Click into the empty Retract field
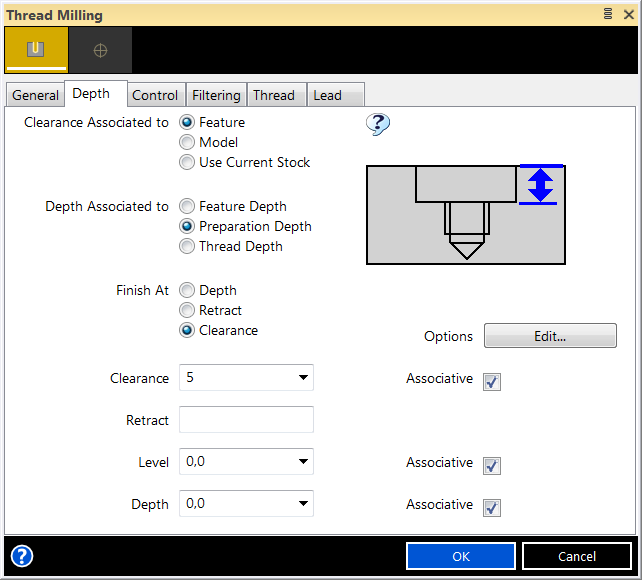The width and height of the screenshot is (642, 580). 246,420
